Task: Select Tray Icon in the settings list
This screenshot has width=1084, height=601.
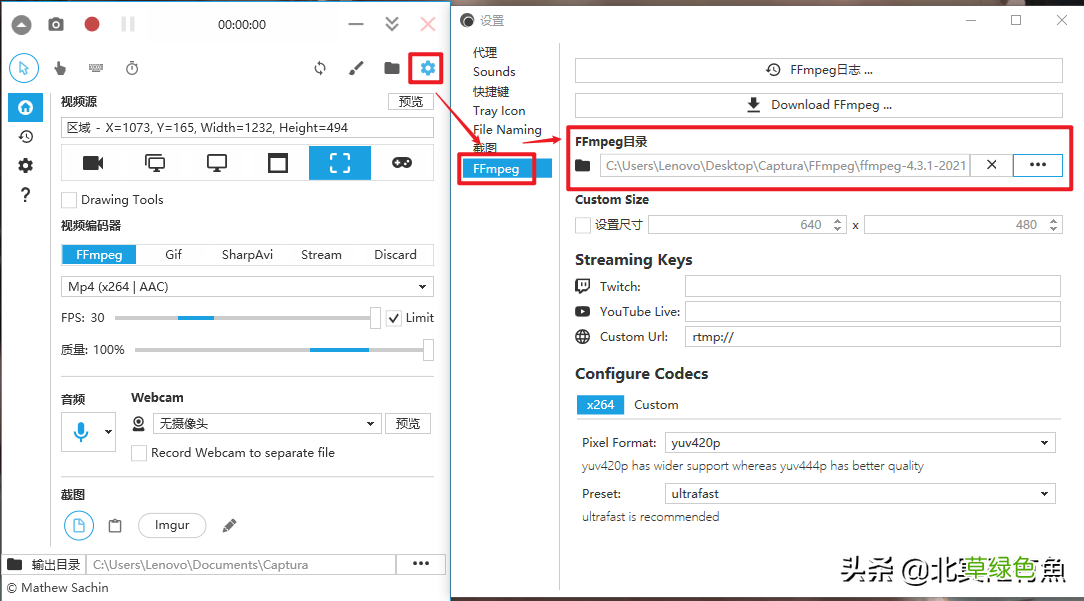Action: tap(499, 111)
